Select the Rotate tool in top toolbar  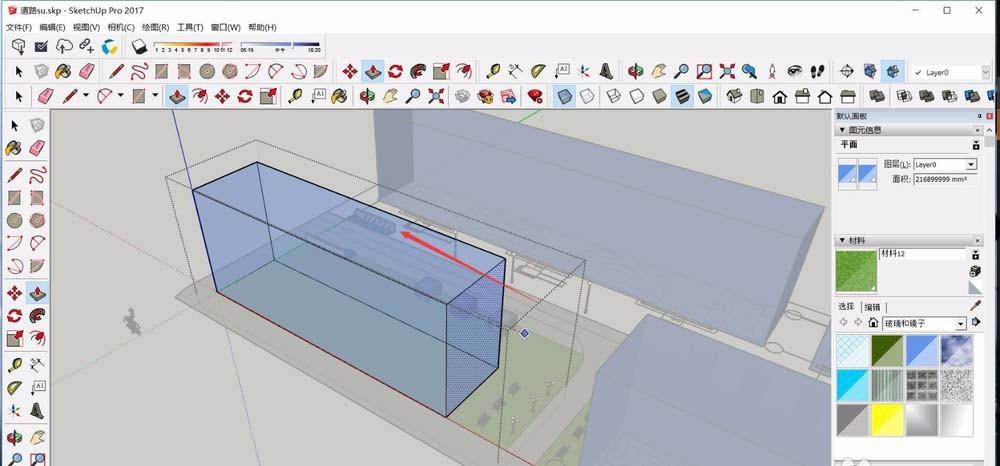(x=395, y=71)
